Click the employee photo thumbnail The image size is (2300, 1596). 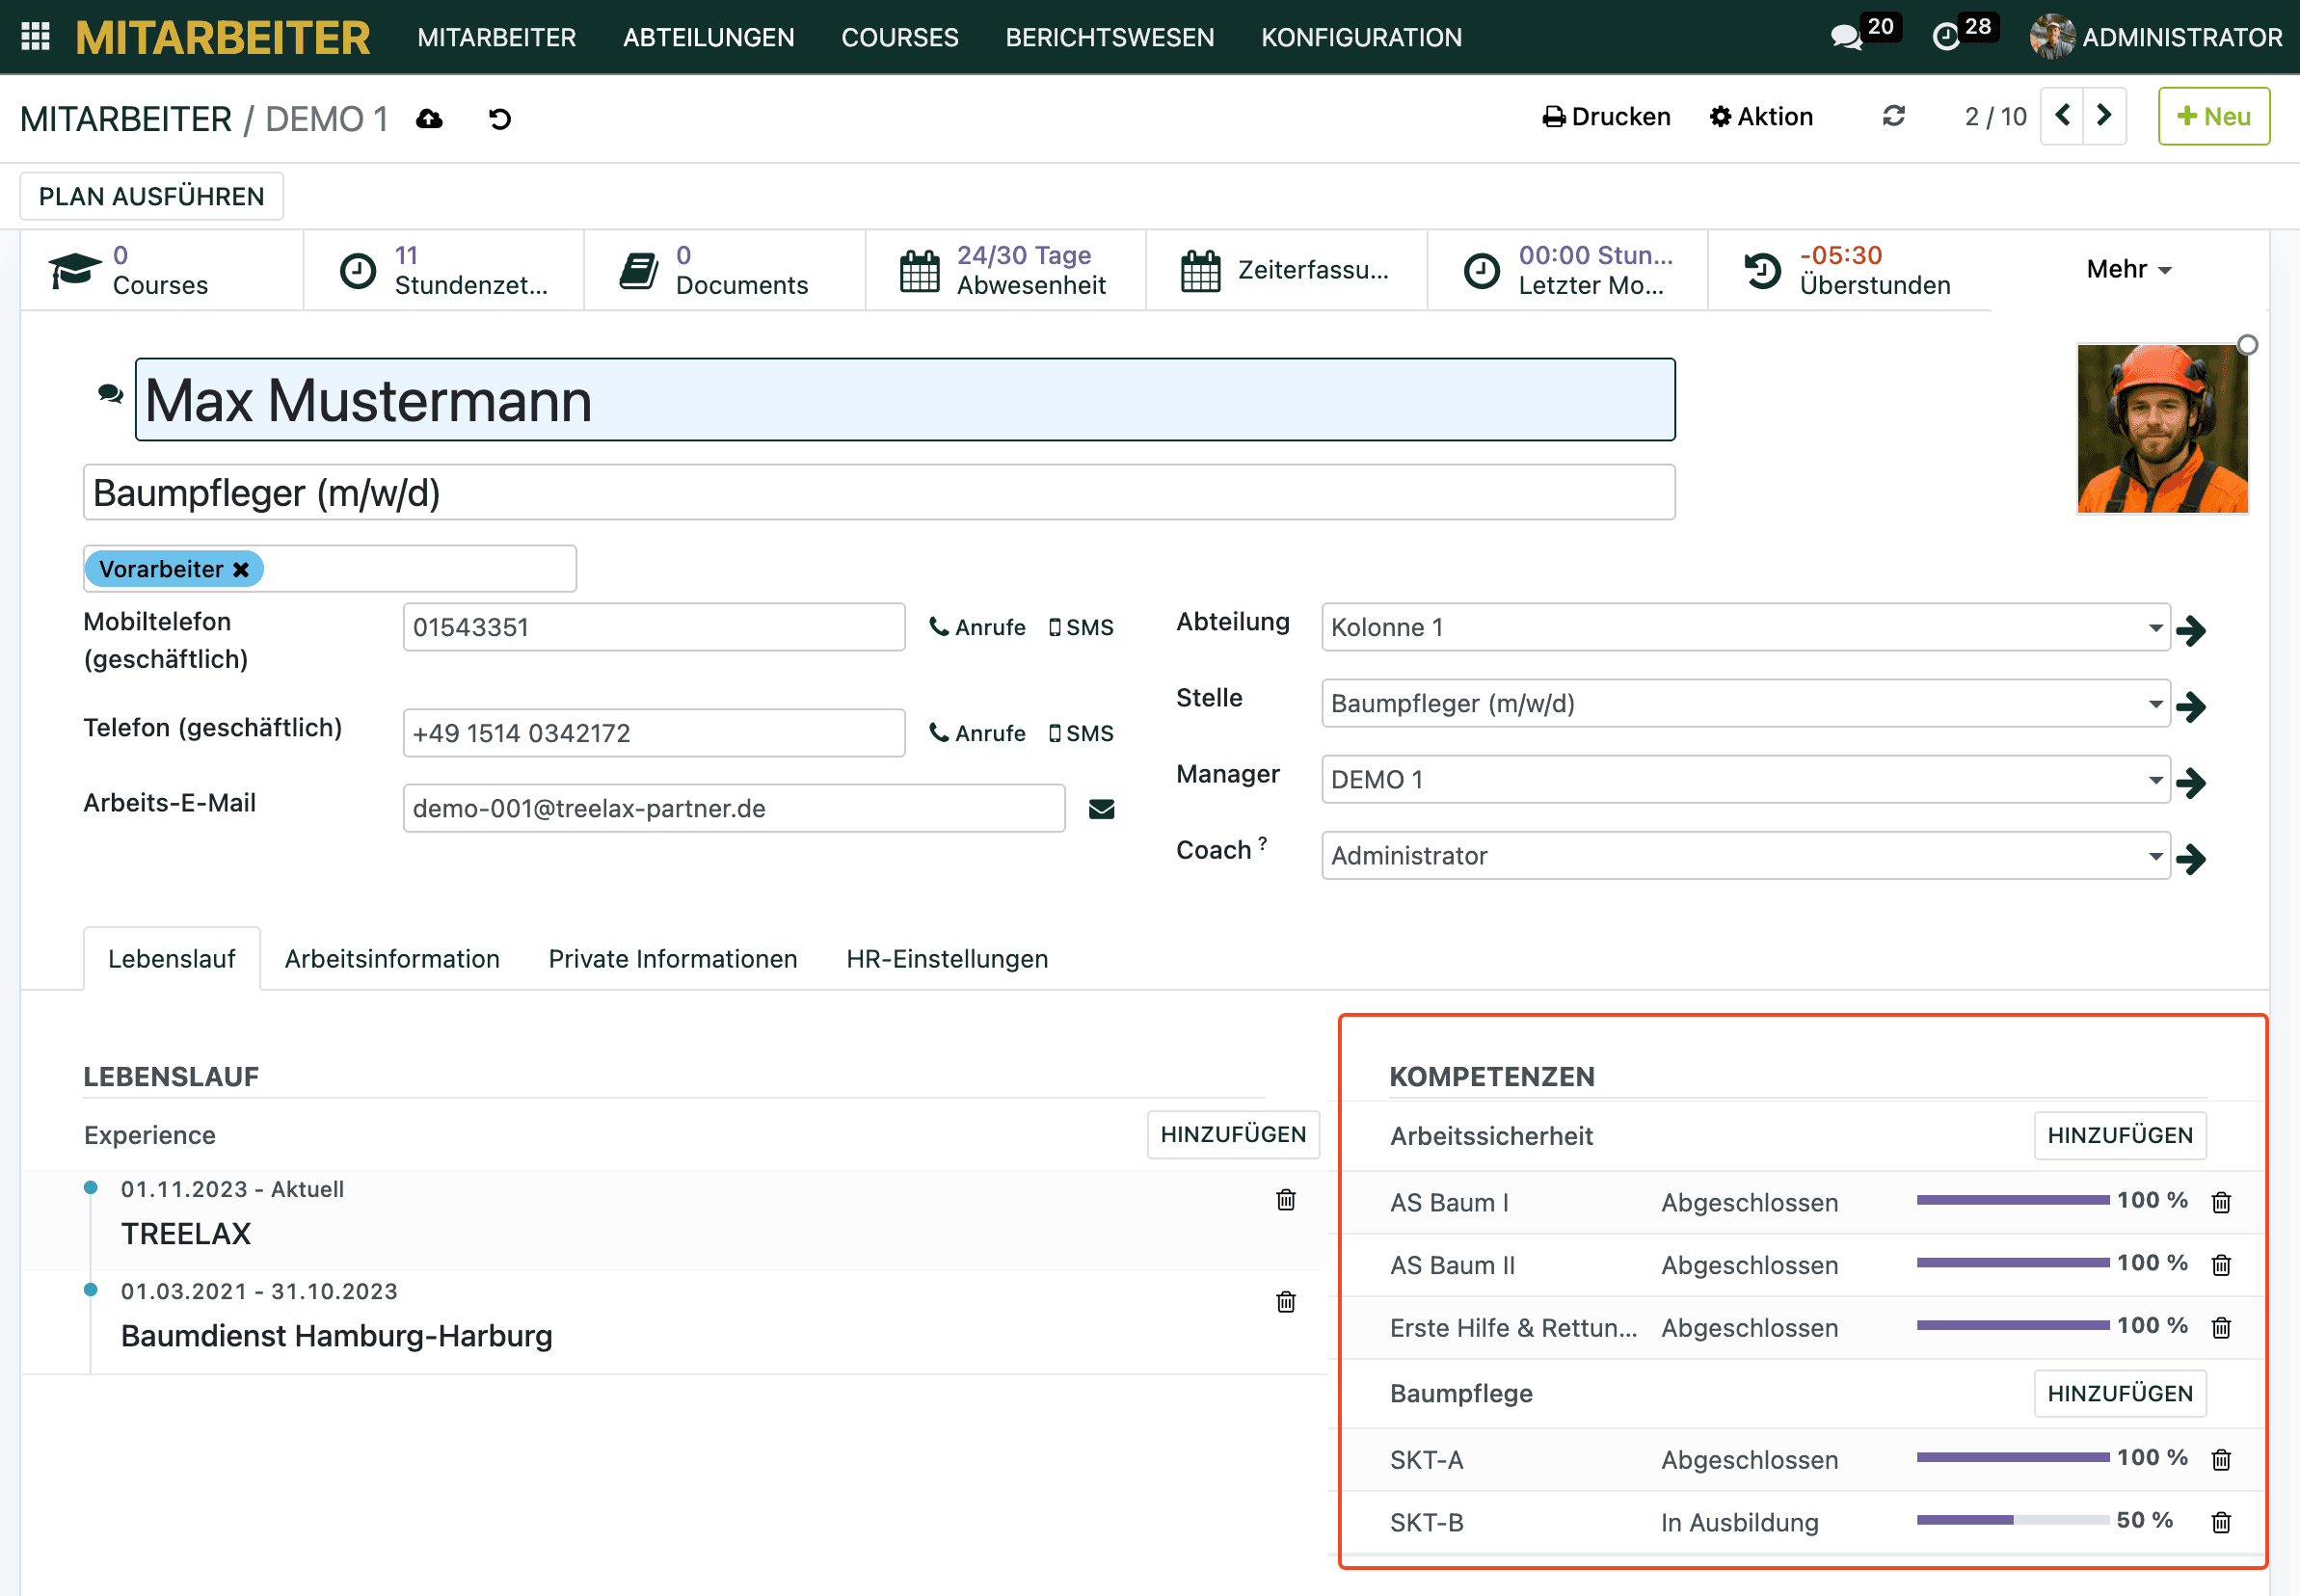tap(2162, 429)
